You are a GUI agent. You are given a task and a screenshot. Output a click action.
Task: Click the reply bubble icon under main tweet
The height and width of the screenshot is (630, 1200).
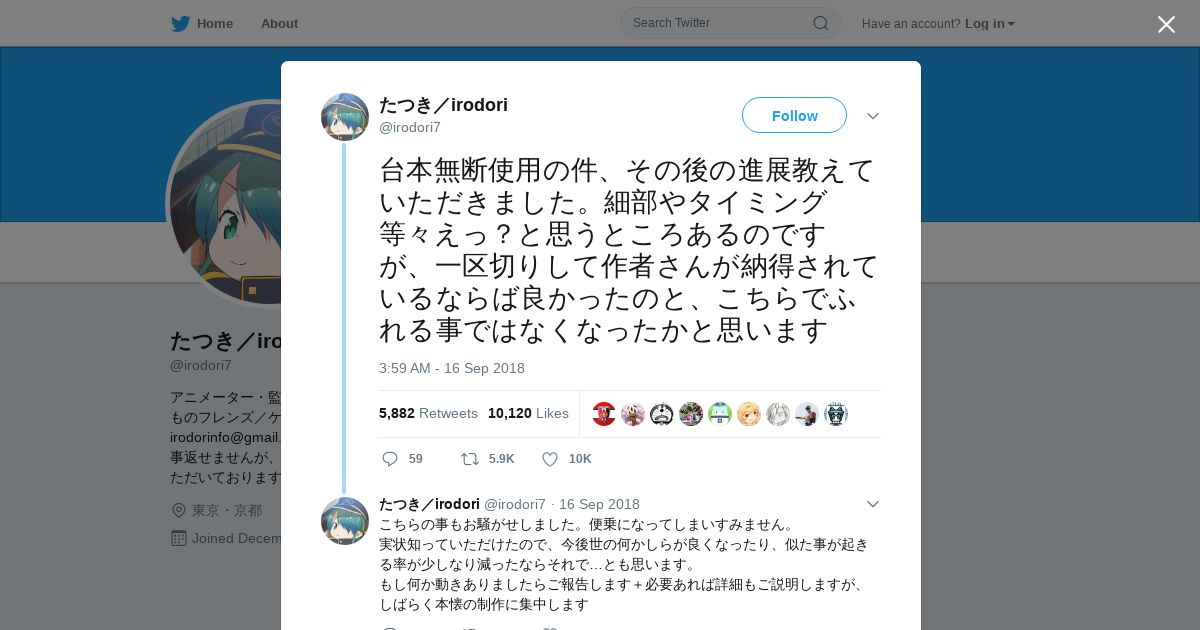point(390,459)
